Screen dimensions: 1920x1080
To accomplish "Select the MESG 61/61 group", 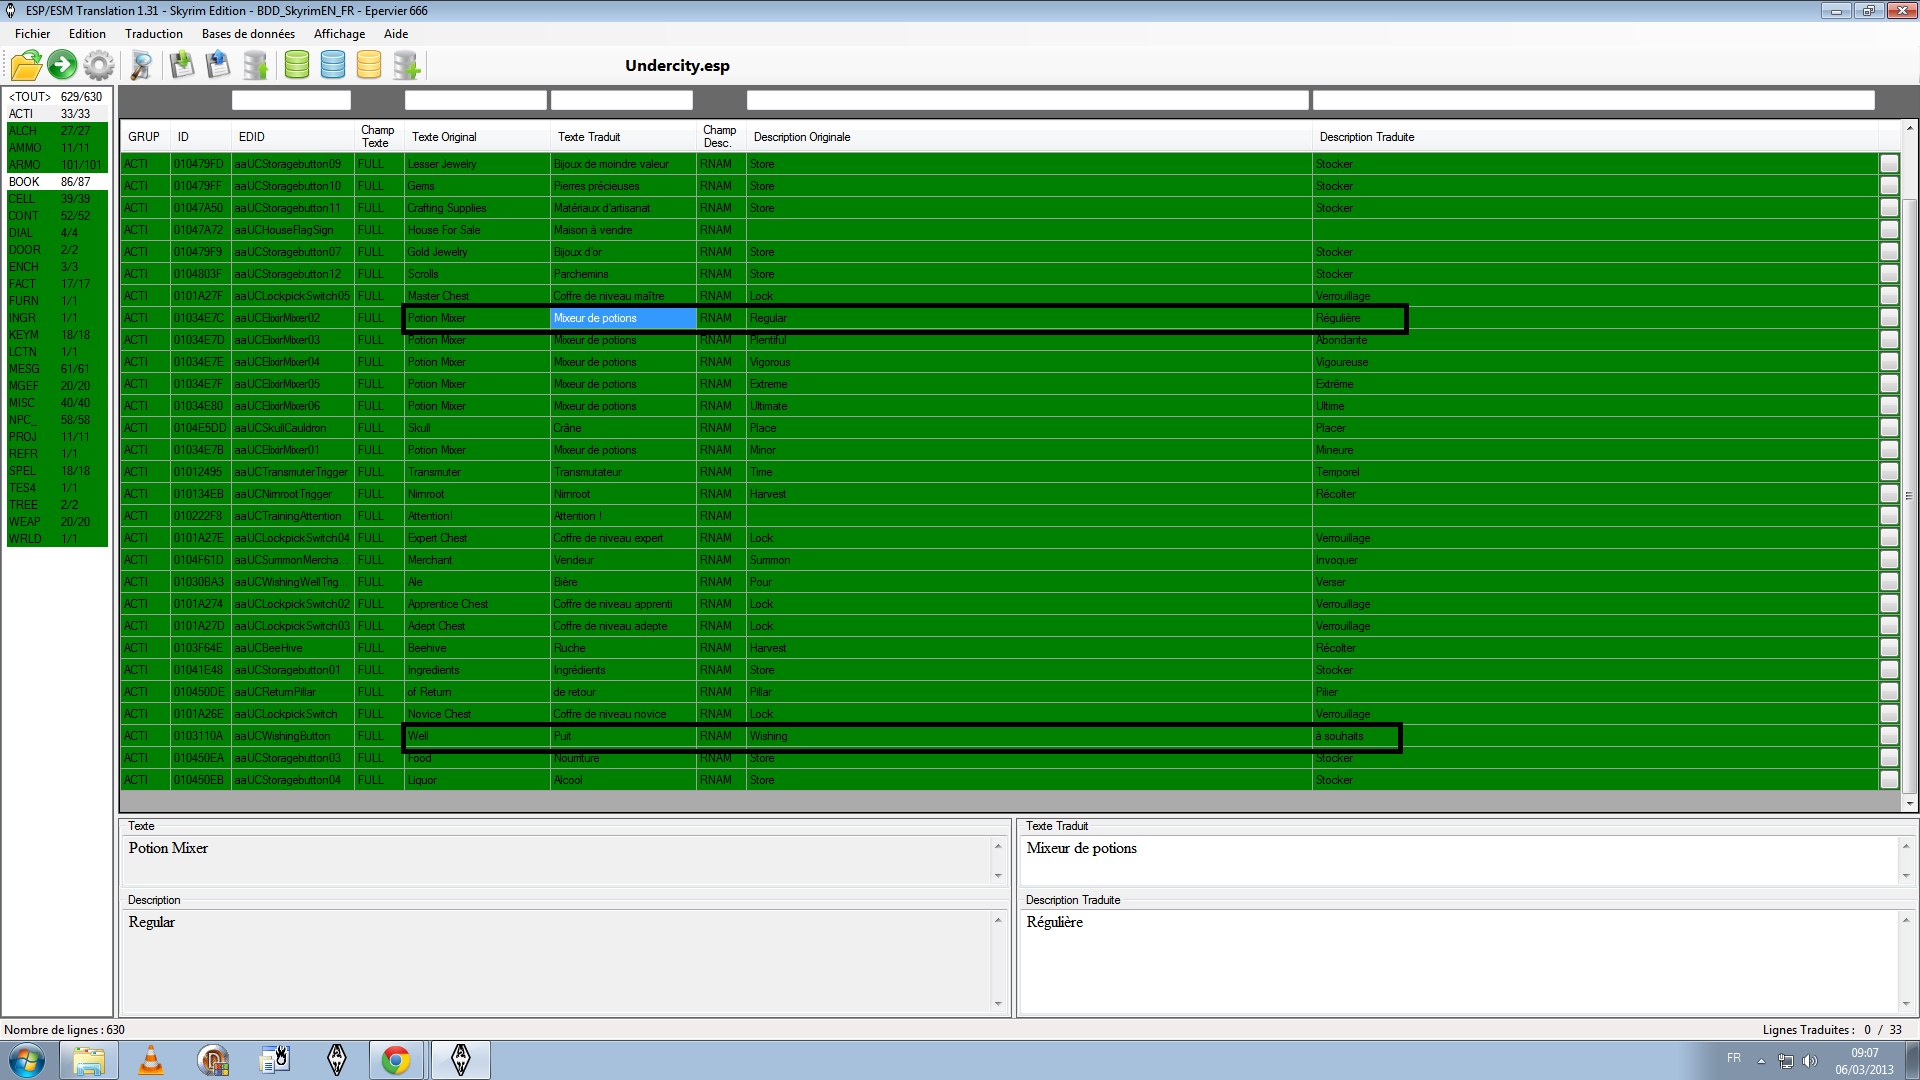I will (x=57, y=369).
